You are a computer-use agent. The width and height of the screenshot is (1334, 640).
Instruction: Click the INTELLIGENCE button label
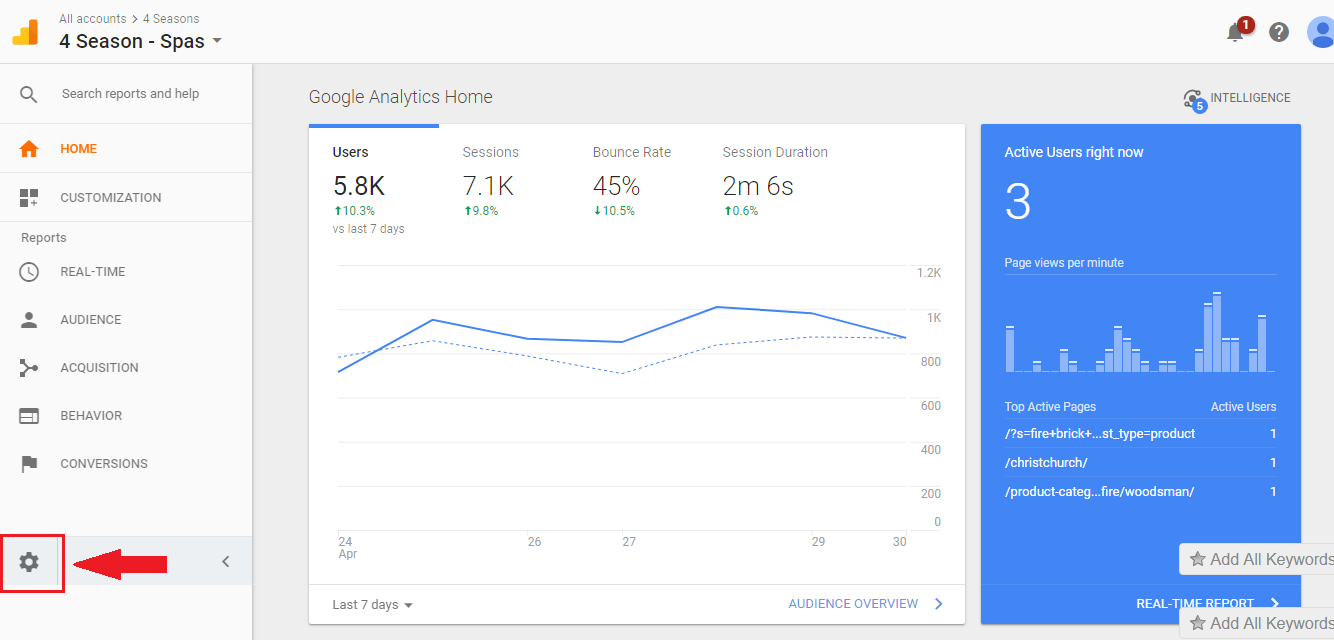[1250, 98]
